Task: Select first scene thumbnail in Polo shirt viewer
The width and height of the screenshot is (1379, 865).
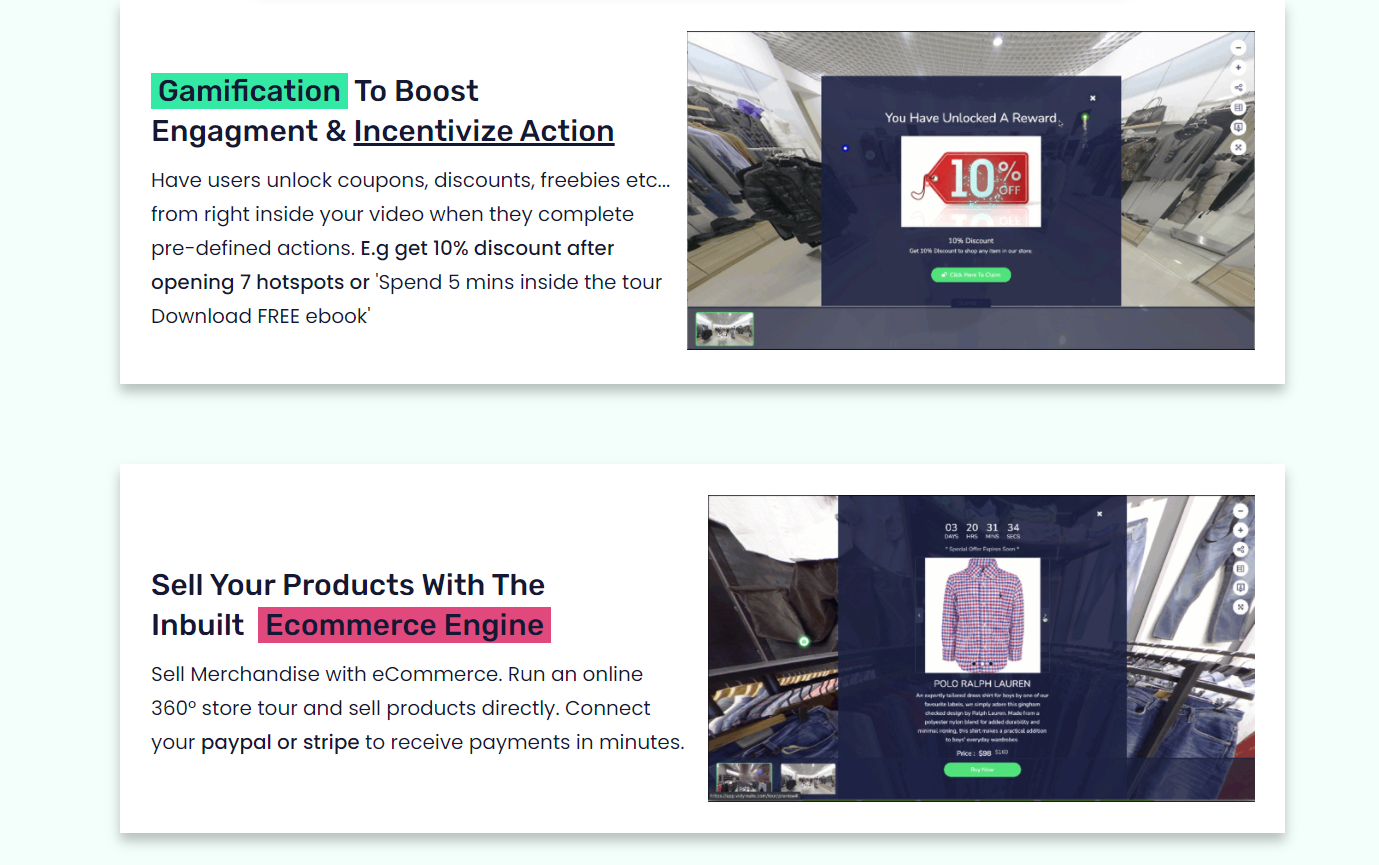Action: [x=745, y=778]
